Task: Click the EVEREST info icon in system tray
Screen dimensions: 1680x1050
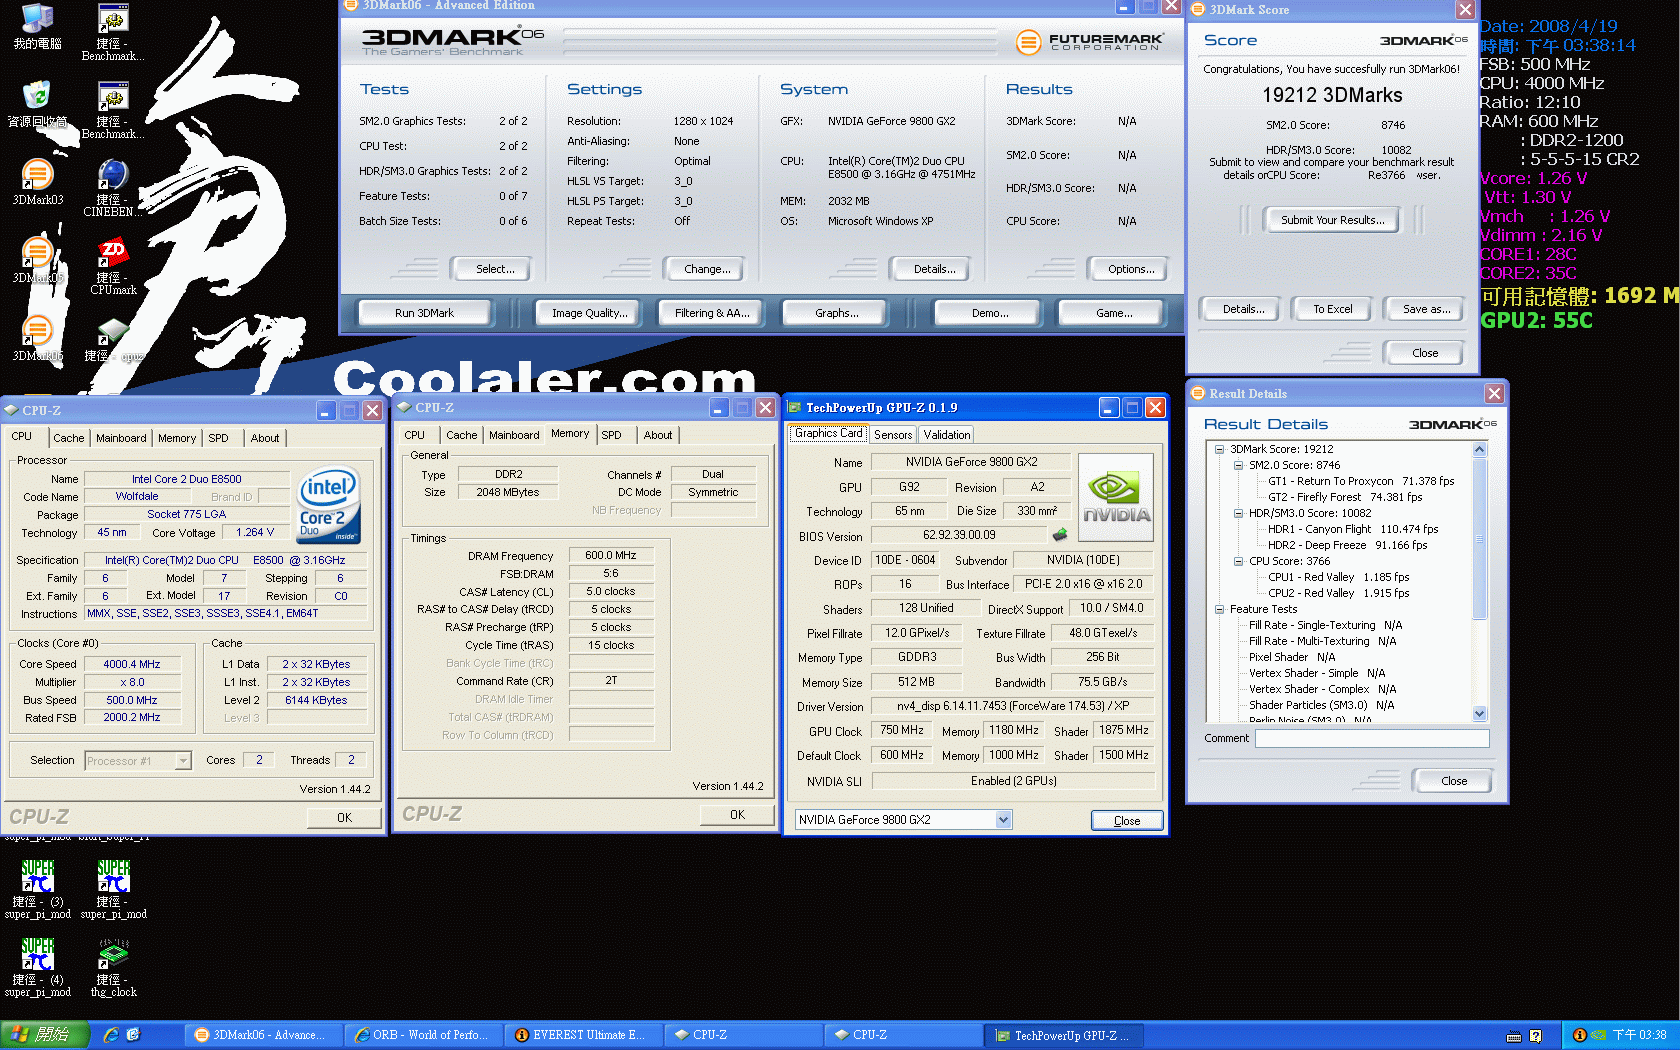Action: (x=1579, y=1035)
